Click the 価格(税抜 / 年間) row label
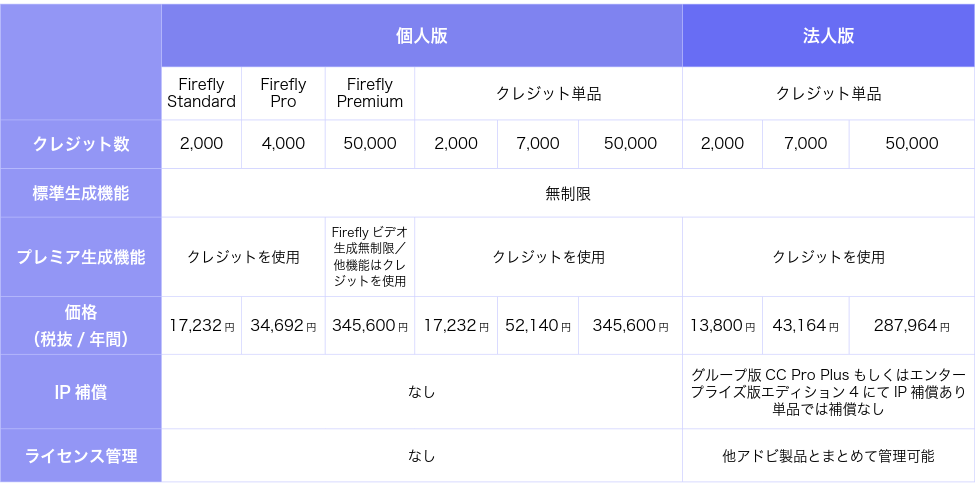 click(81, 325)
